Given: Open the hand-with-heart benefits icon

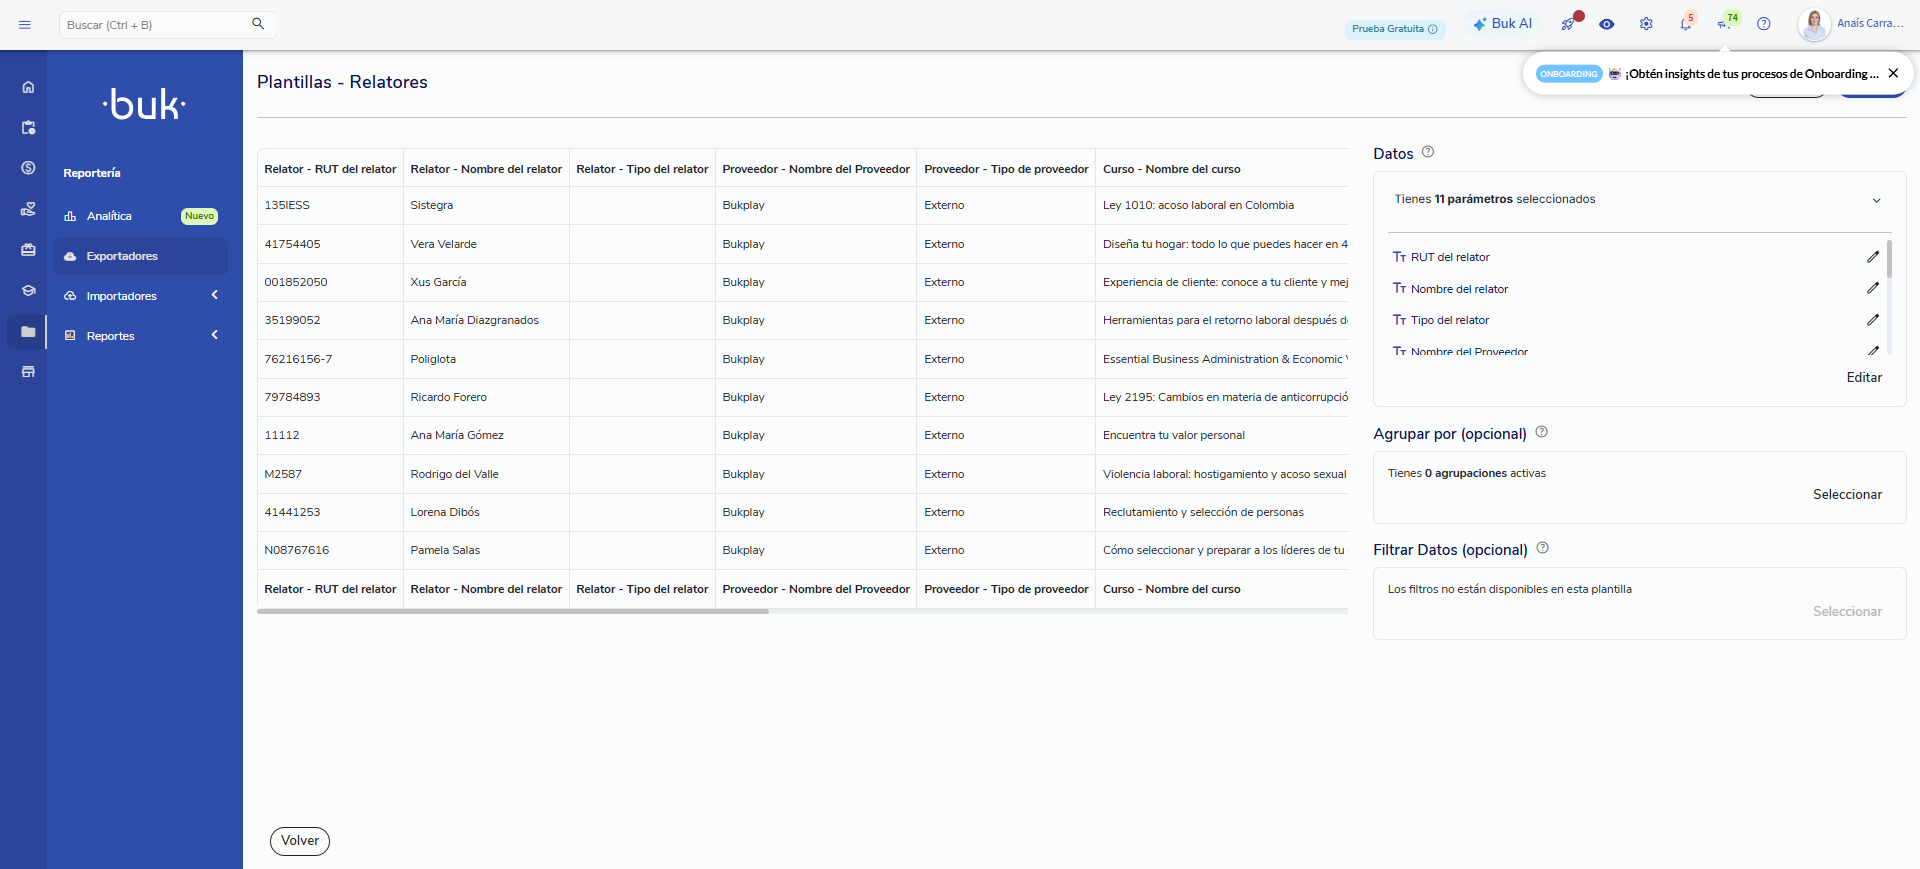Looking at the screenshot, I should (x=28, y=209).
